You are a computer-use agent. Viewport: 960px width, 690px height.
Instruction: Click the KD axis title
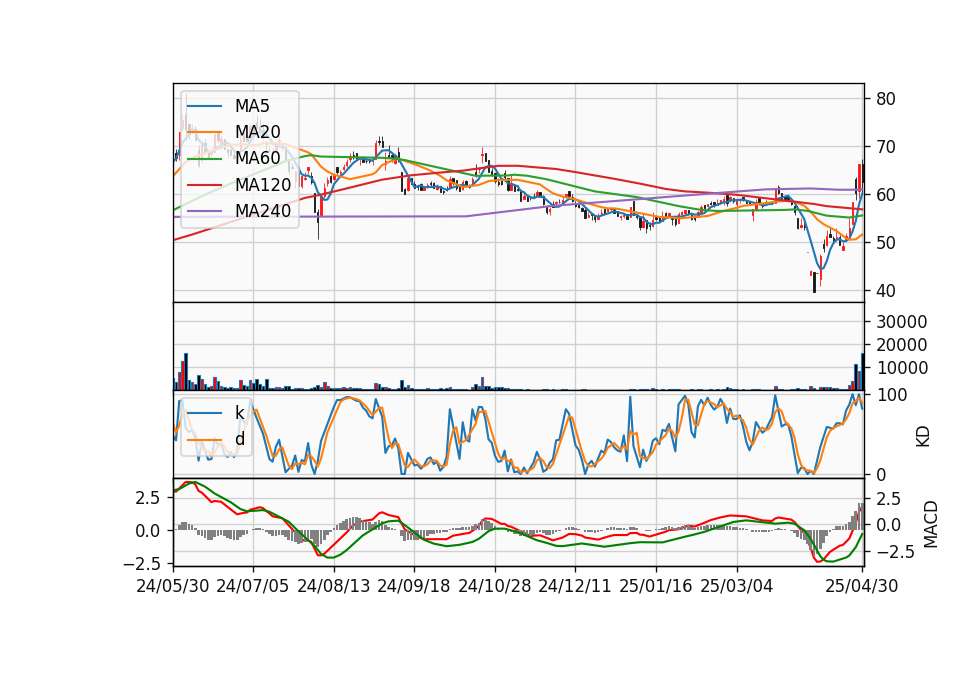point(923,437)
